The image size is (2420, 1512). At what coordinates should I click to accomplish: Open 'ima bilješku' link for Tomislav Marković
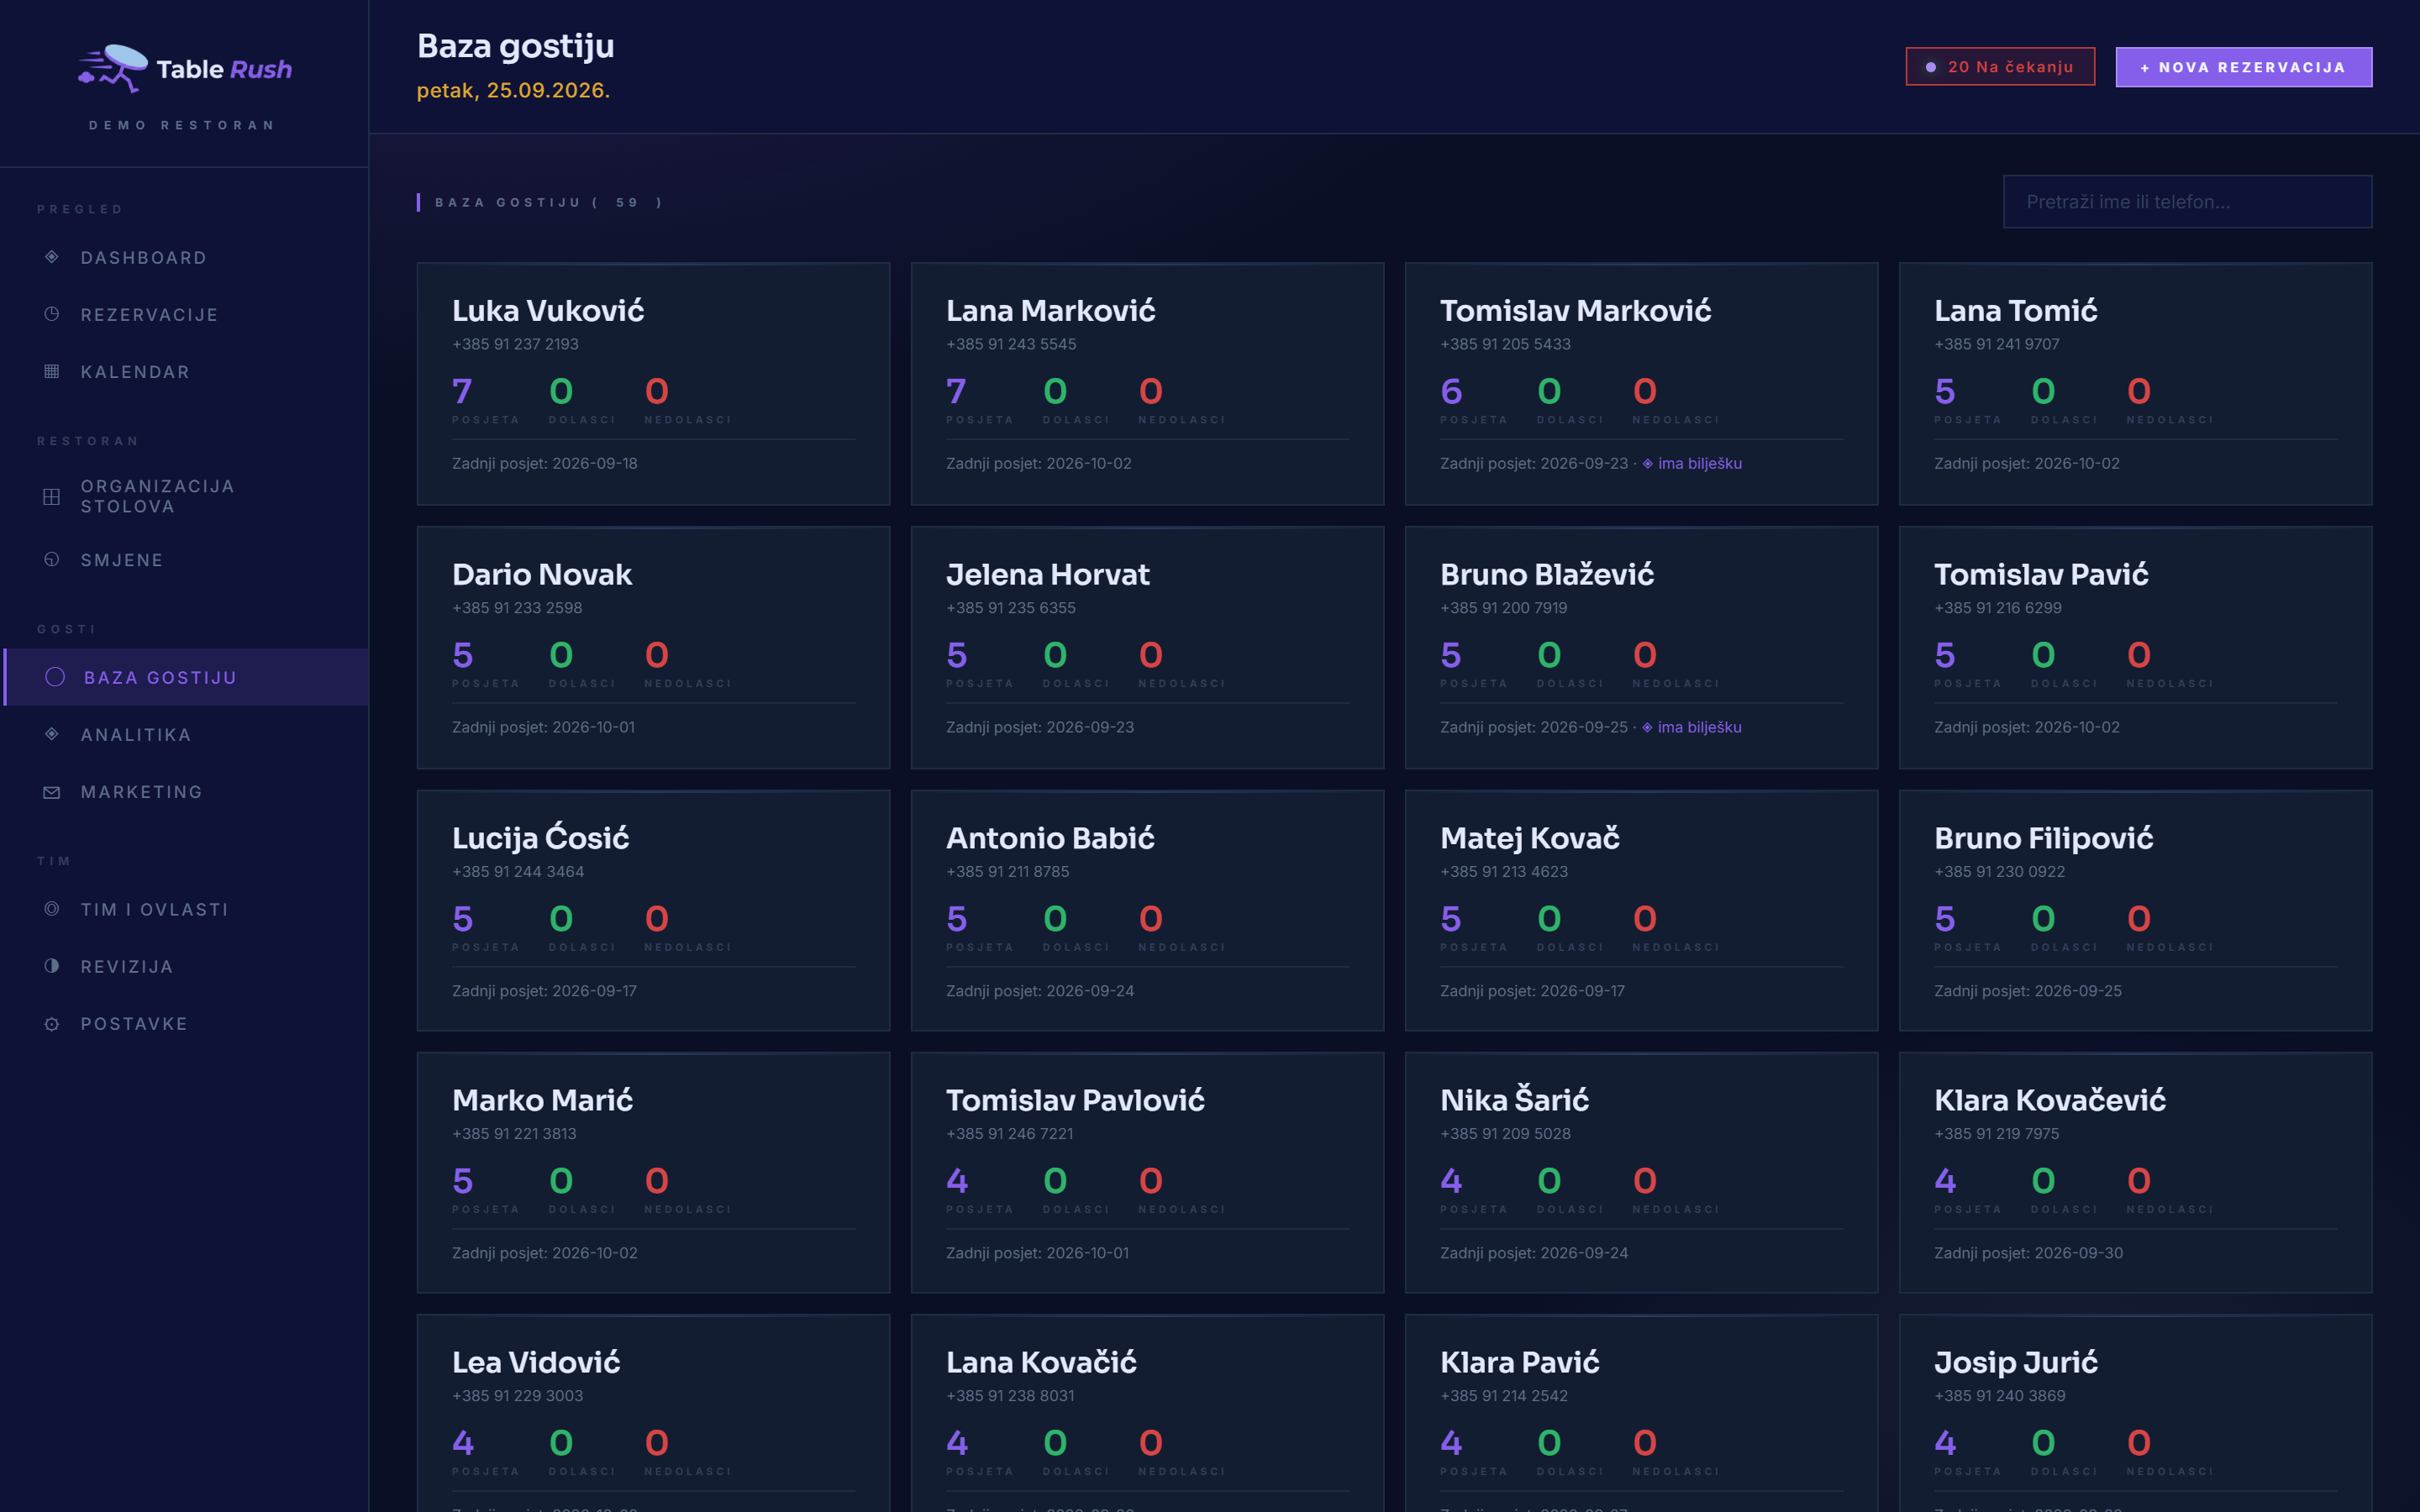[1699, 463]
